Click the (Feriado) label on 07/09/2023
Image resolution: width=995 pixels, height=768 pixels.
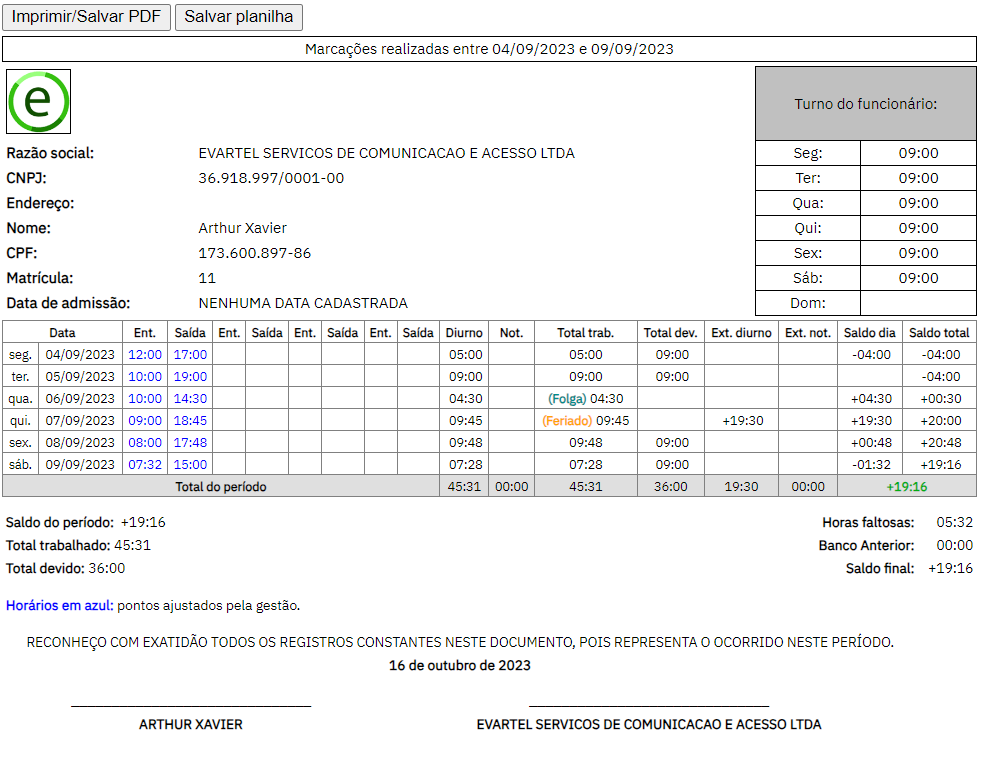pyautogui.click(x=567, y=421)
